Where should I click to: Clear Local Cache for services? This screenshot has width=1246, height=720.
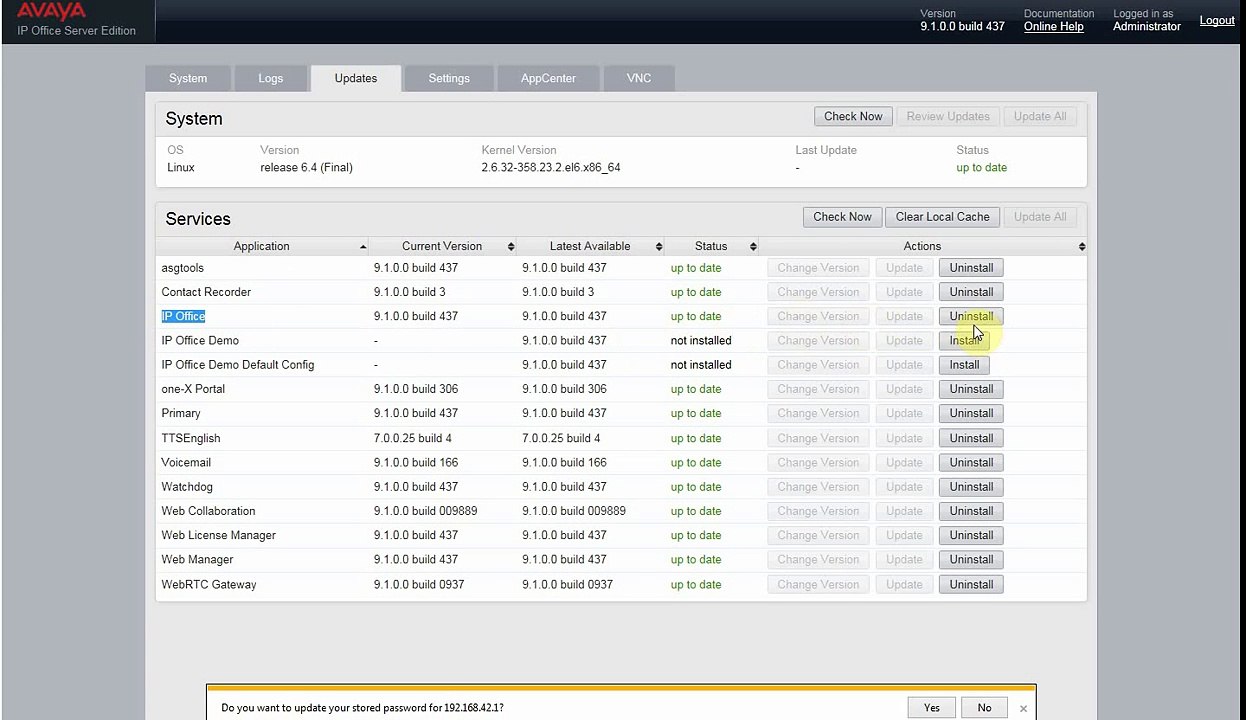click(942, 217)
